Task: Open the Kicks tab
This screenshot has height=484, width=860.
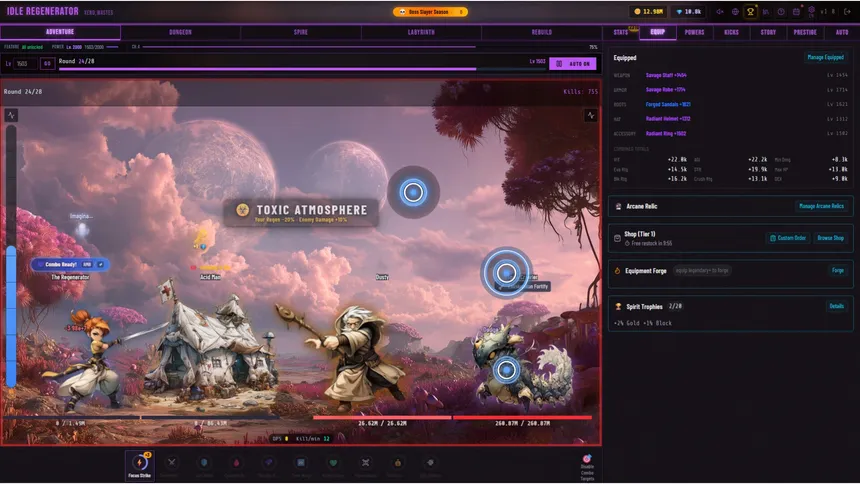Action: (731, 32)
